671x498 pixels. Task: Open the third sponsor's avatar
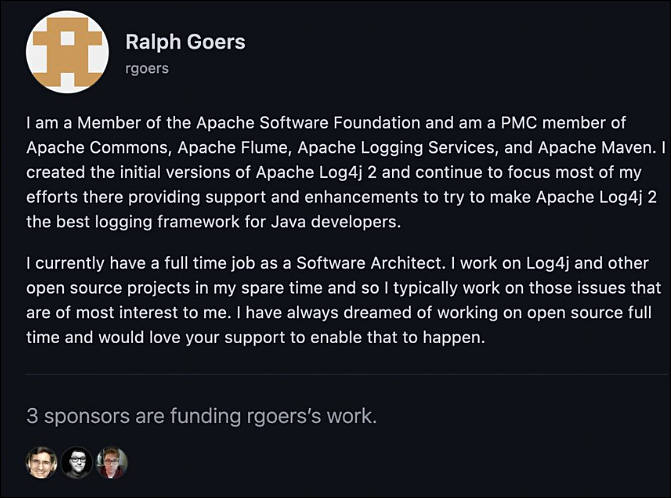coord(112,462)
